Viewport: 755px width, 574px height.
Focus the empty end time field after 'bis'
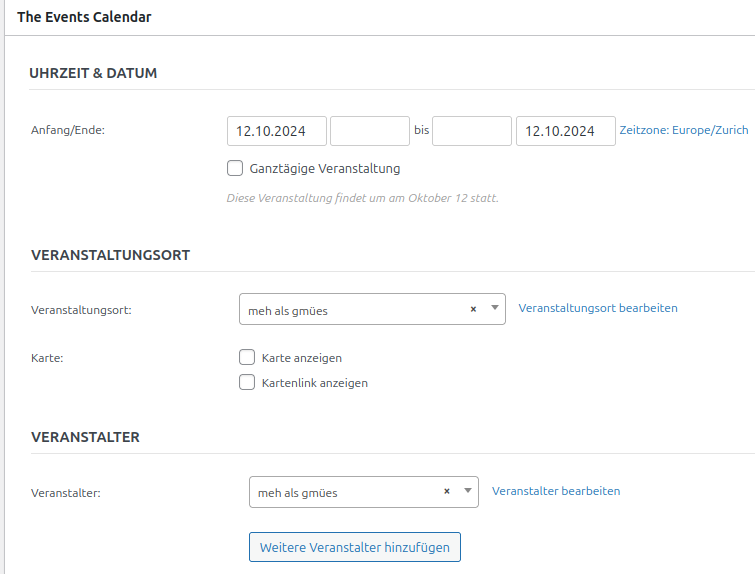pyautogui.click(x=472, y=131)
